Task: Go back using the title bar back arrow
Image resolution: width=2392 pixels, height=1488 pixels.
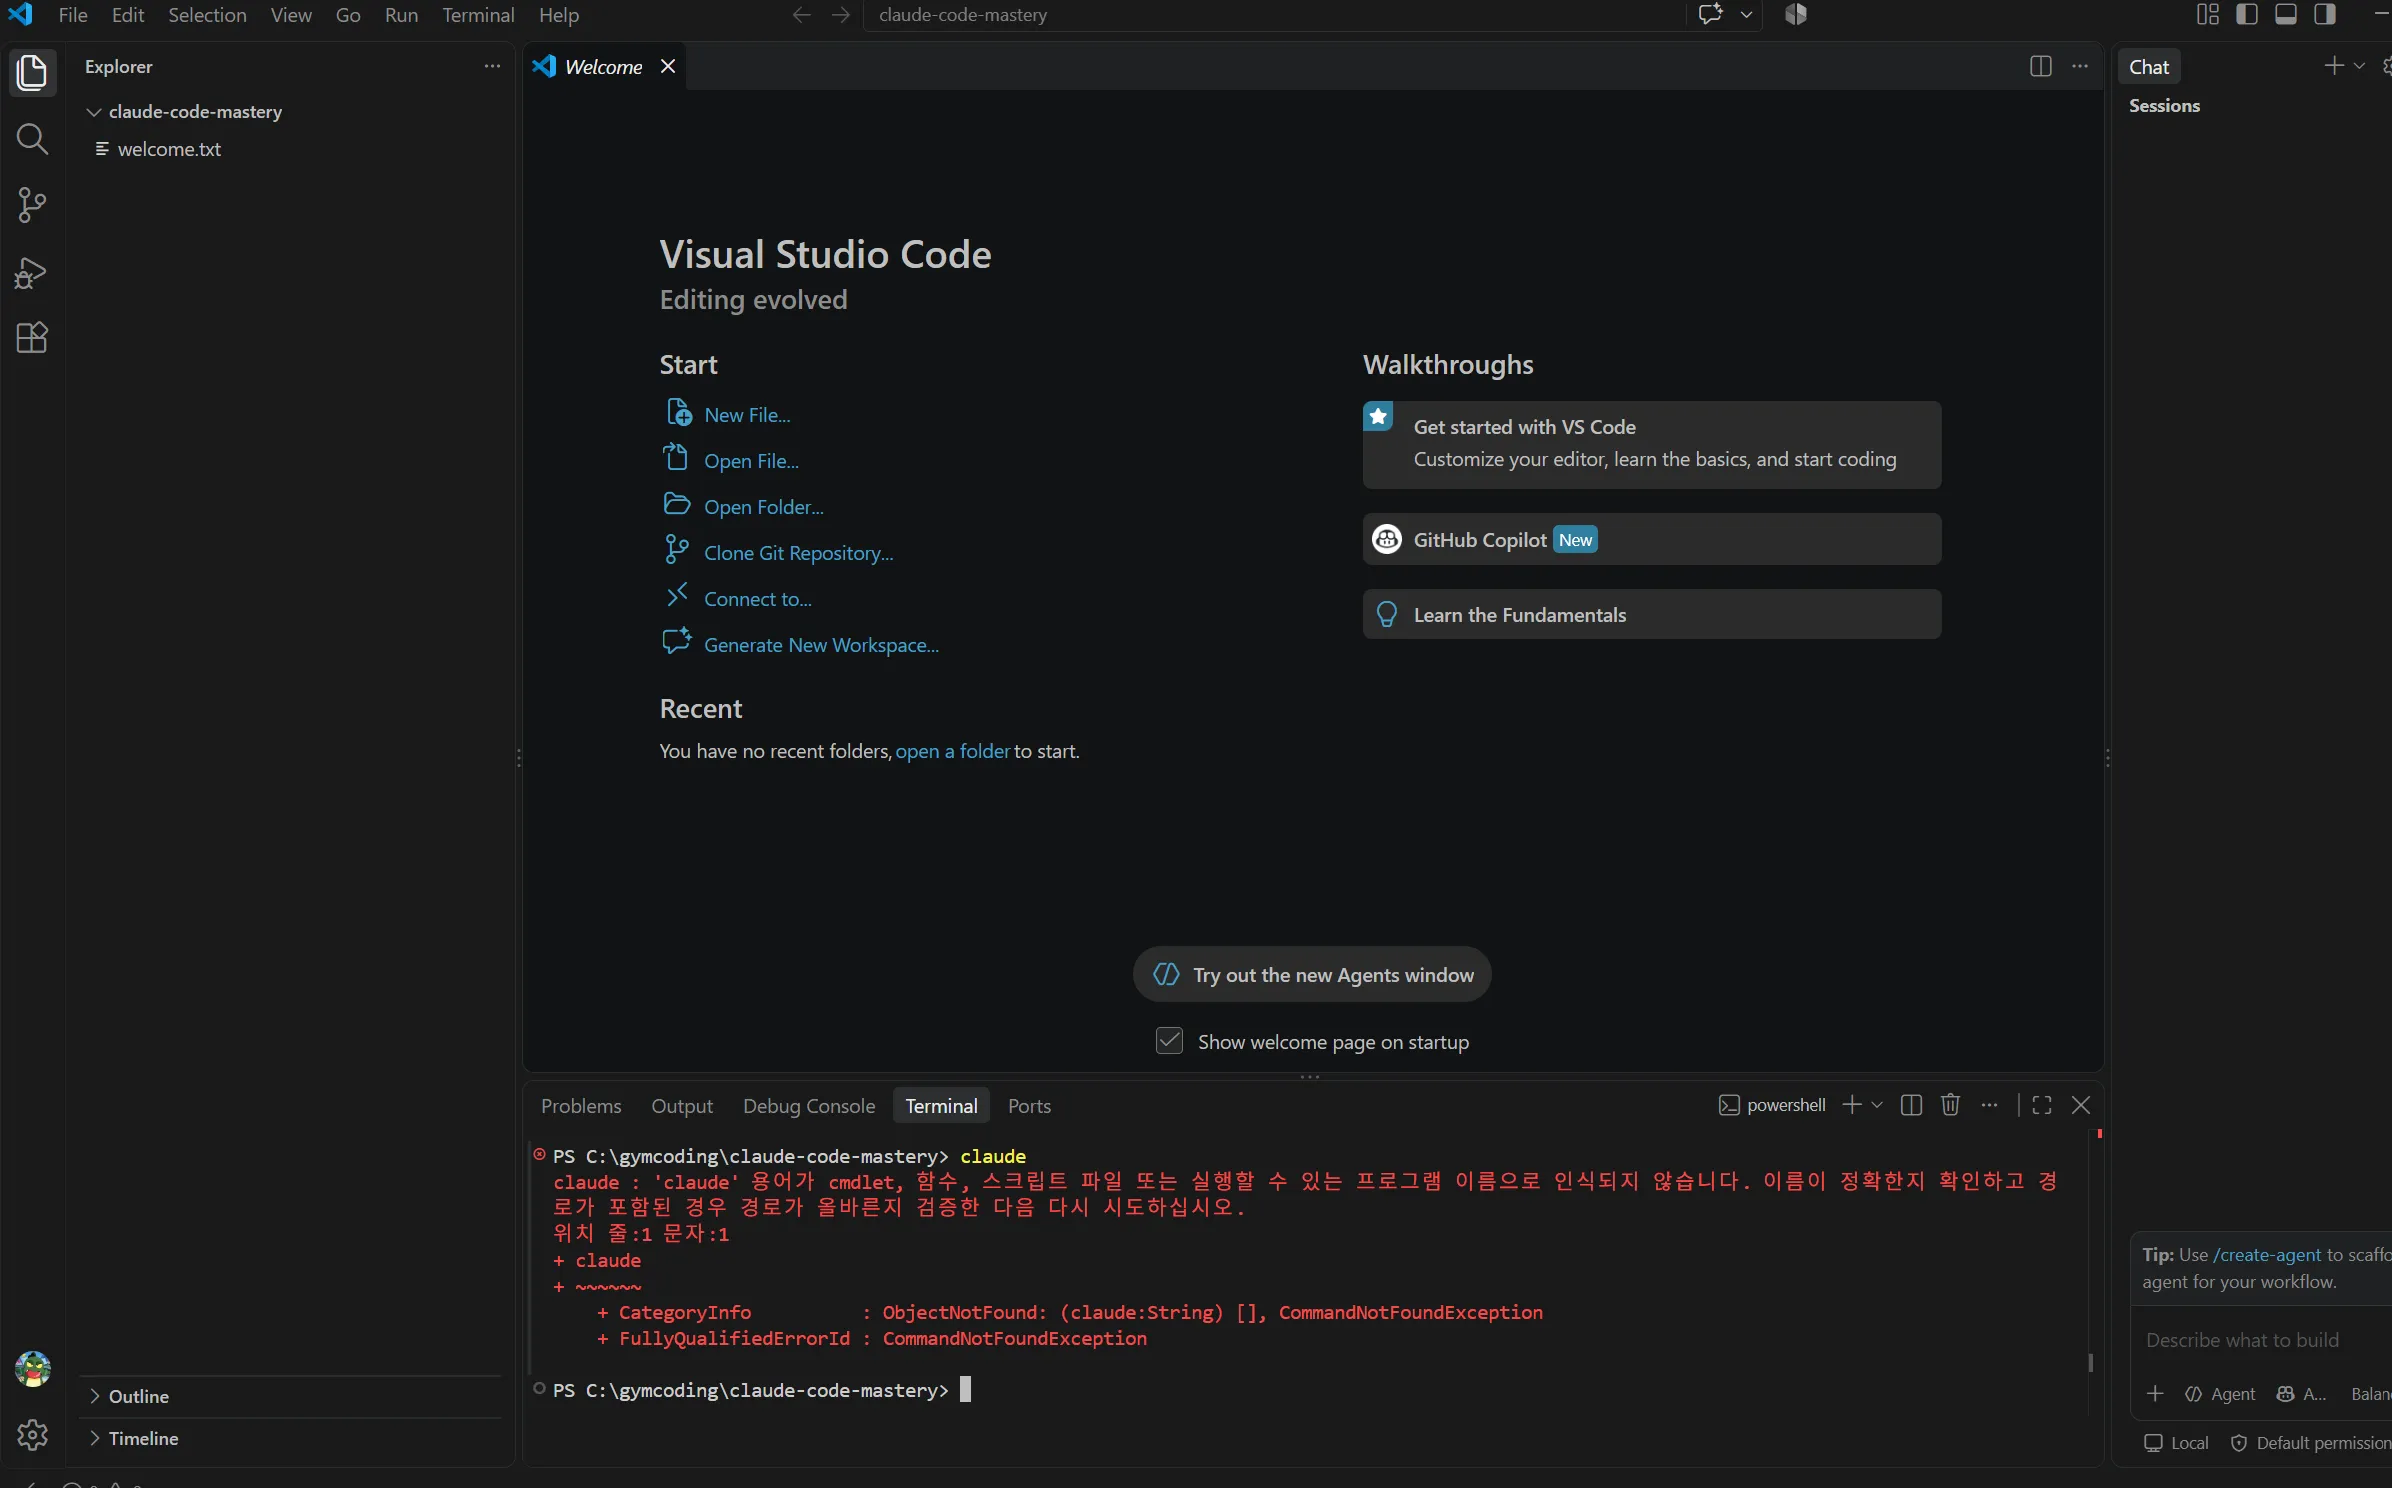Action: [x=801, y=15]
